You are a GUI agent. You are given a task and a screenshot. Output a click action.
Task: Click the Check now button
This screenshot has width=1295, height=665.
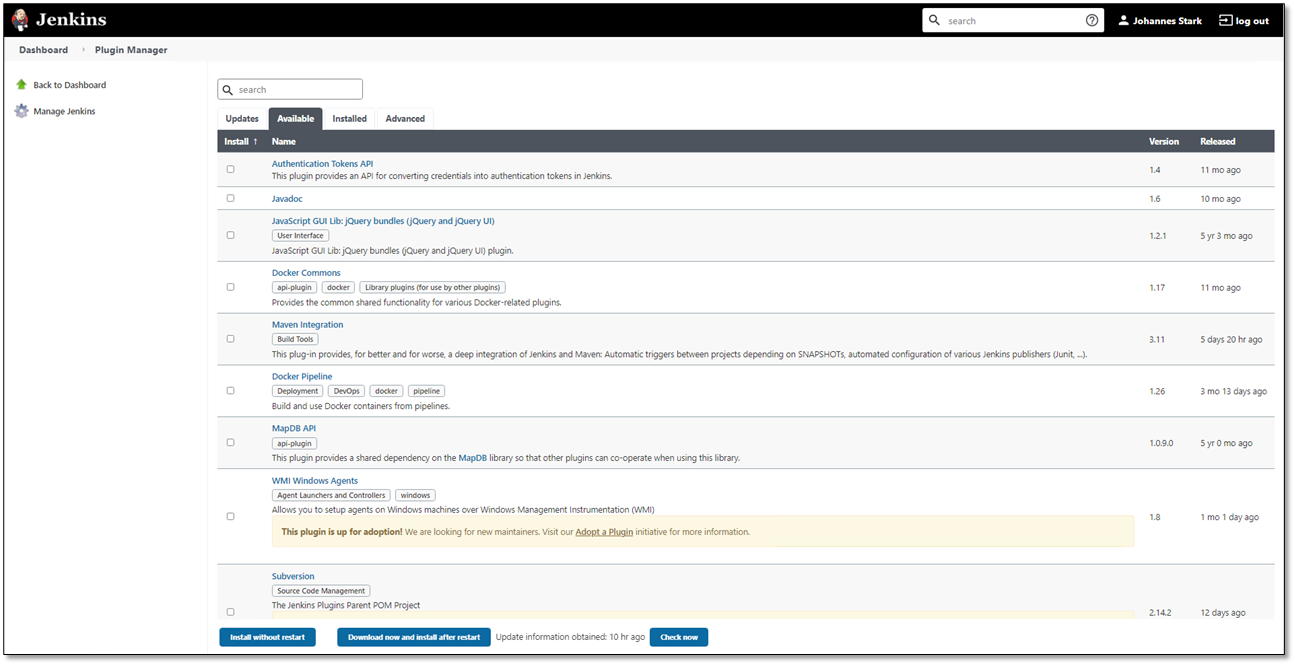pos(679,637)
